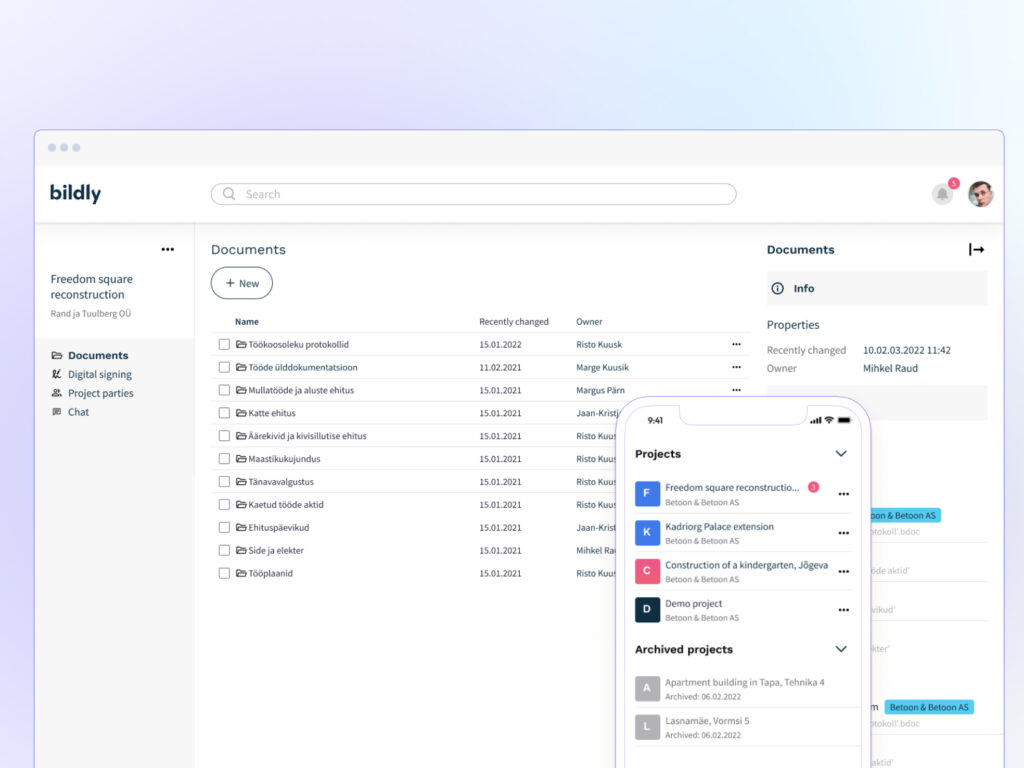Open Chat using its speech bubble icon

[x=57, y=412]
